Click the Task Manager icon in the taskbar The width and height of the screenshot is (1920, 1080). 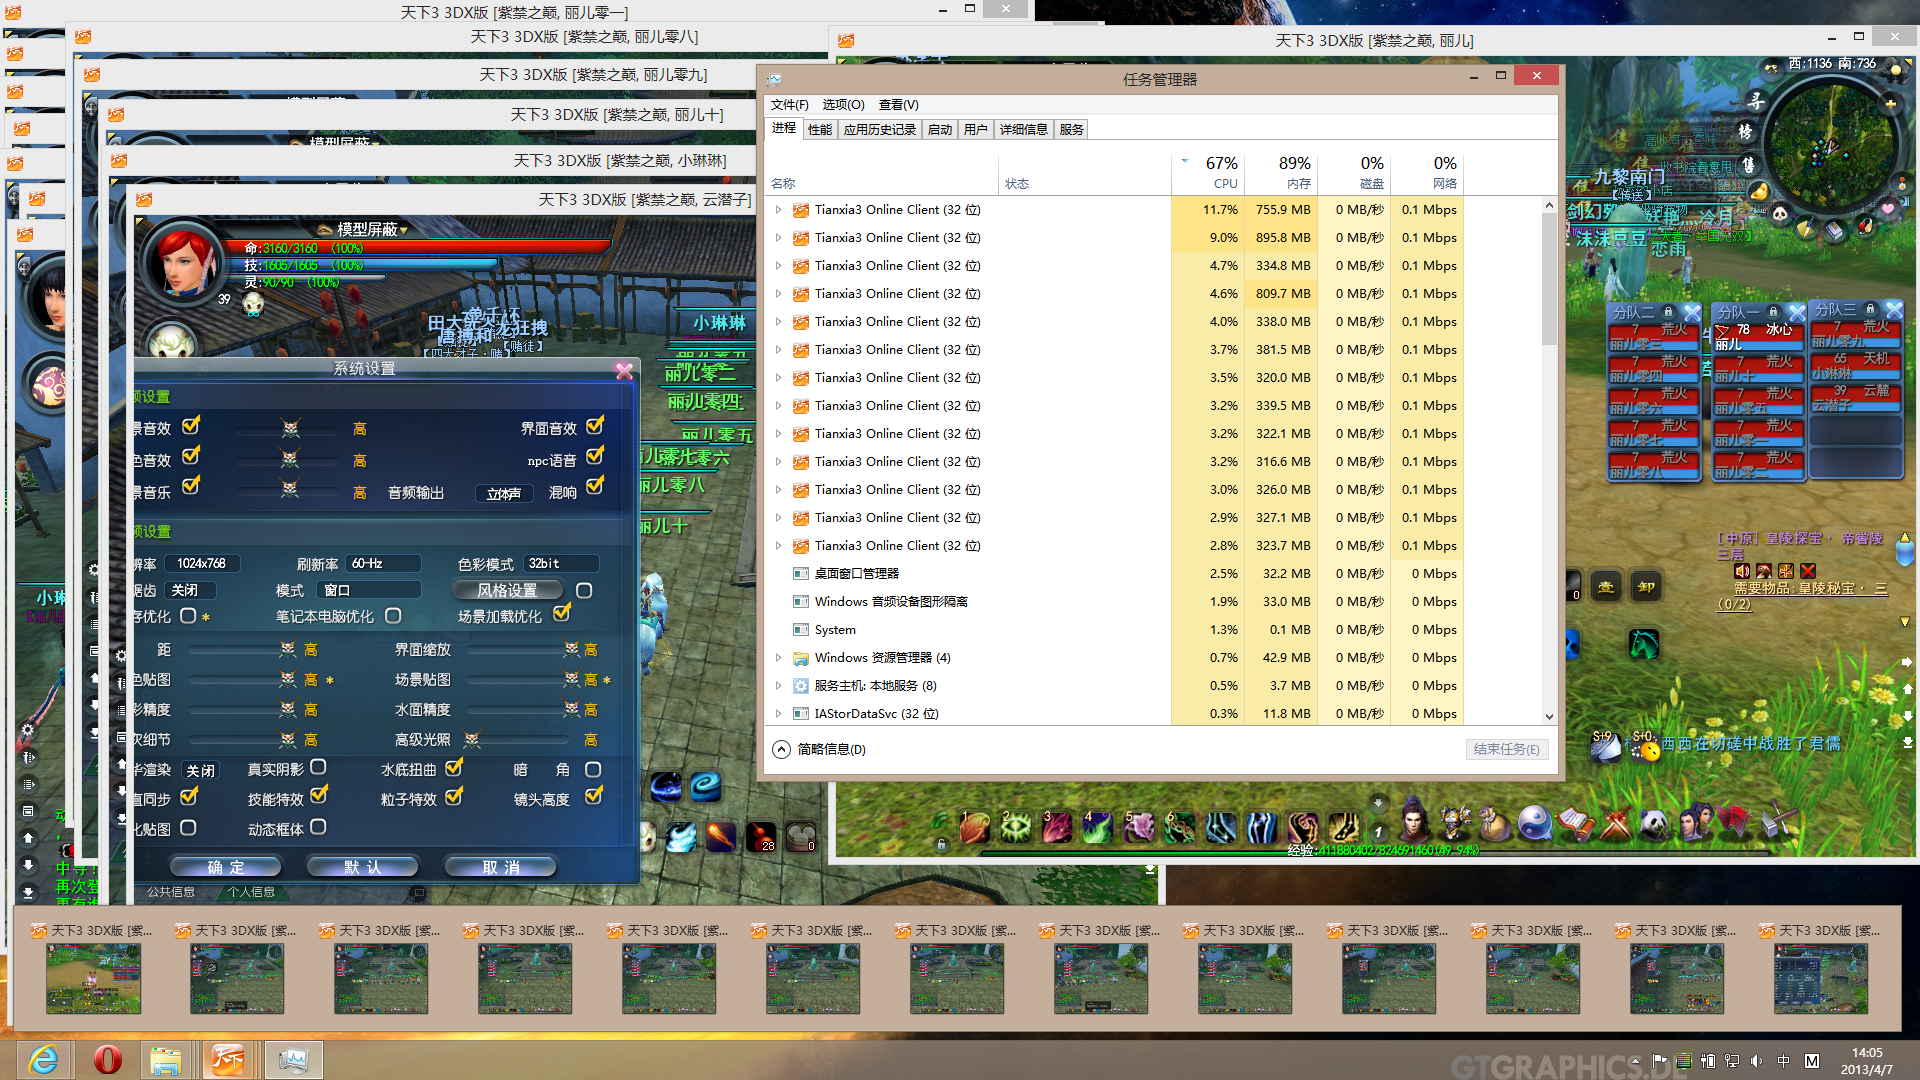tap(293, 1059)
